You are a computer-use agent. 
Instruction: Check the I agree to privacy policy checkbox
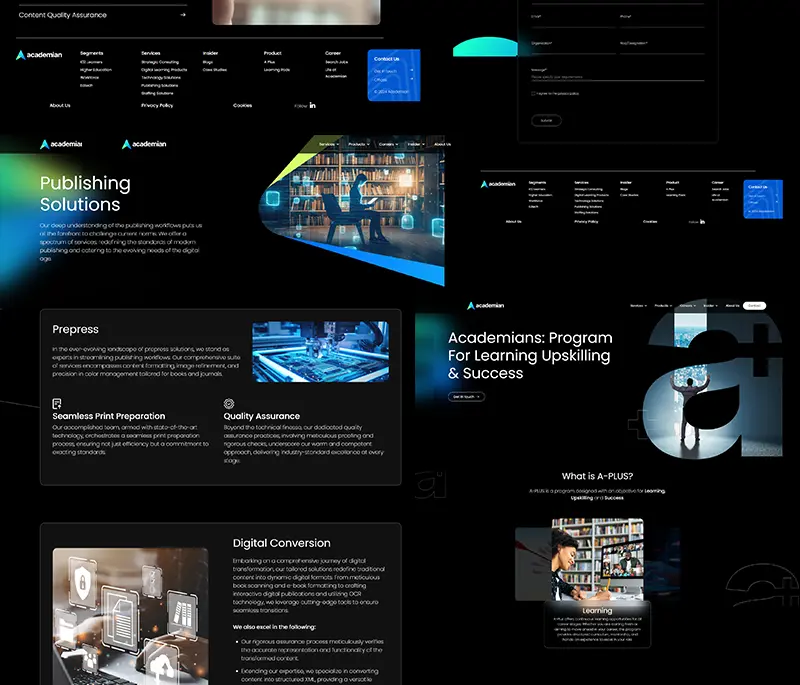click(x=532, y=93)
